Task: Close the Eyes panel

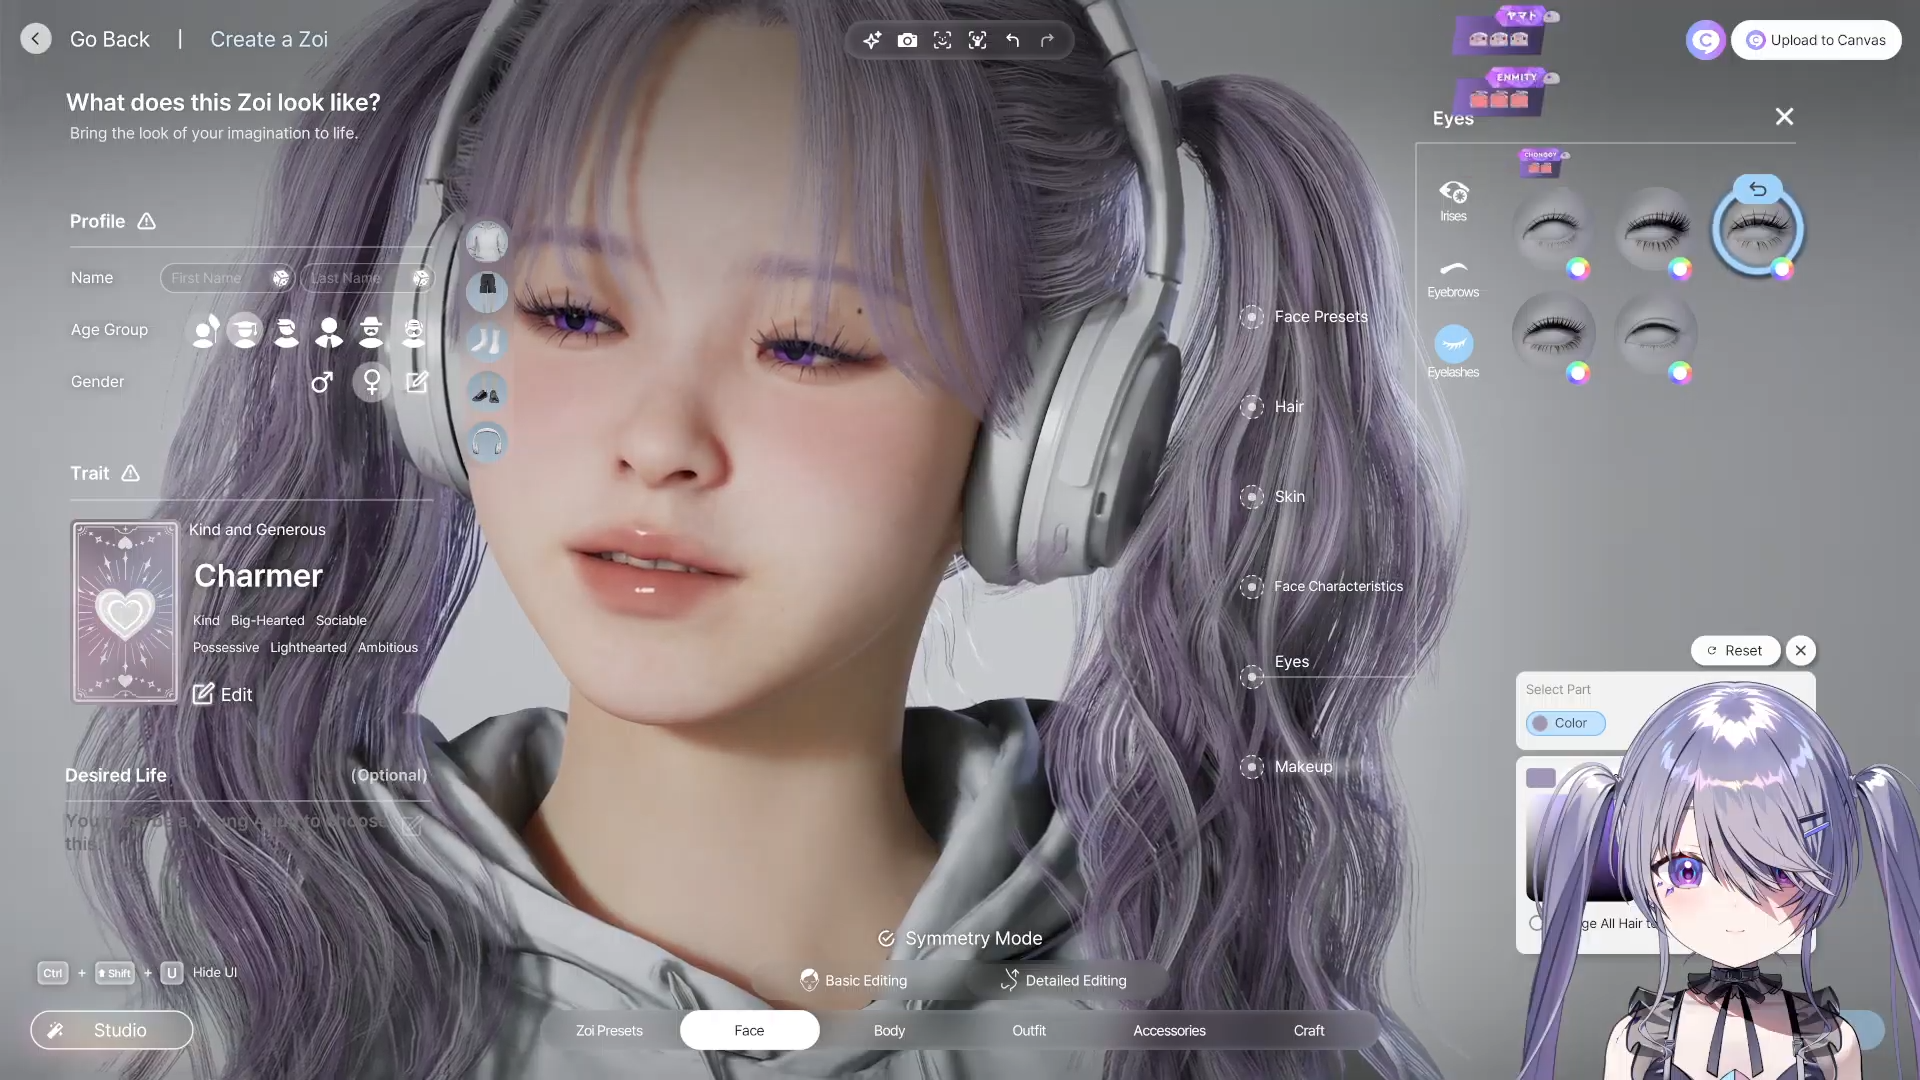Action: [x=1784, y=117]
